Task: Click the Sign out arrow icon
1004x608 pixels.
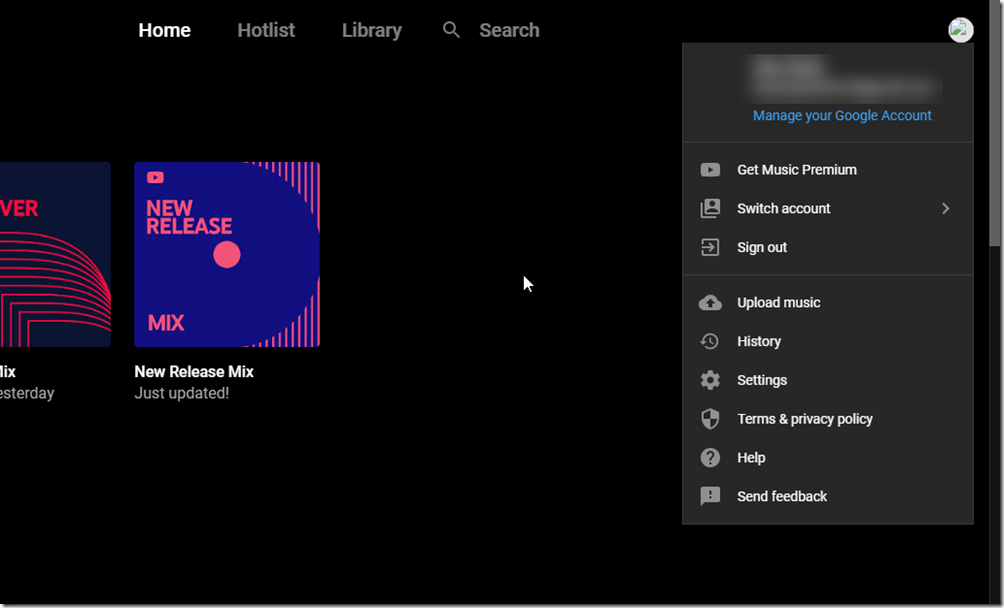Action: (710, 248)
